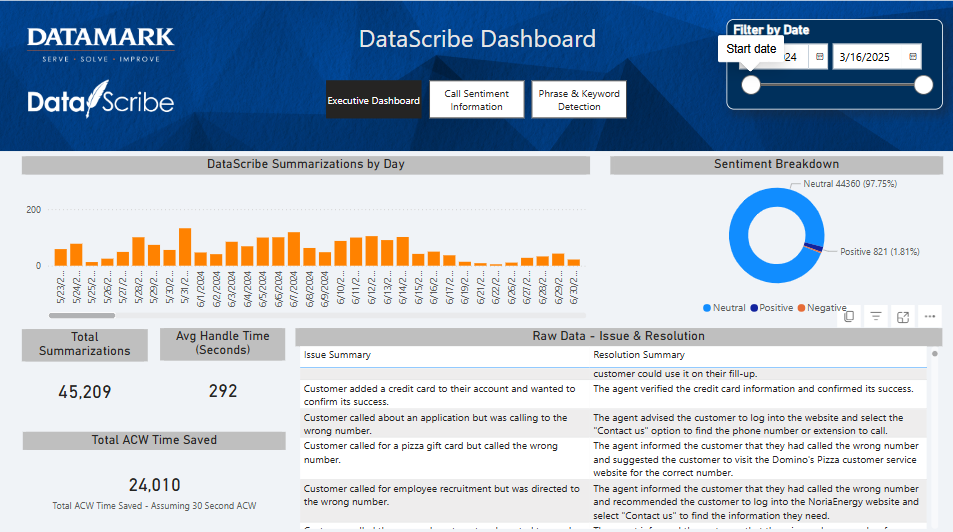
Task: Open the start date calendar picker icon
Action: (819, 57)
